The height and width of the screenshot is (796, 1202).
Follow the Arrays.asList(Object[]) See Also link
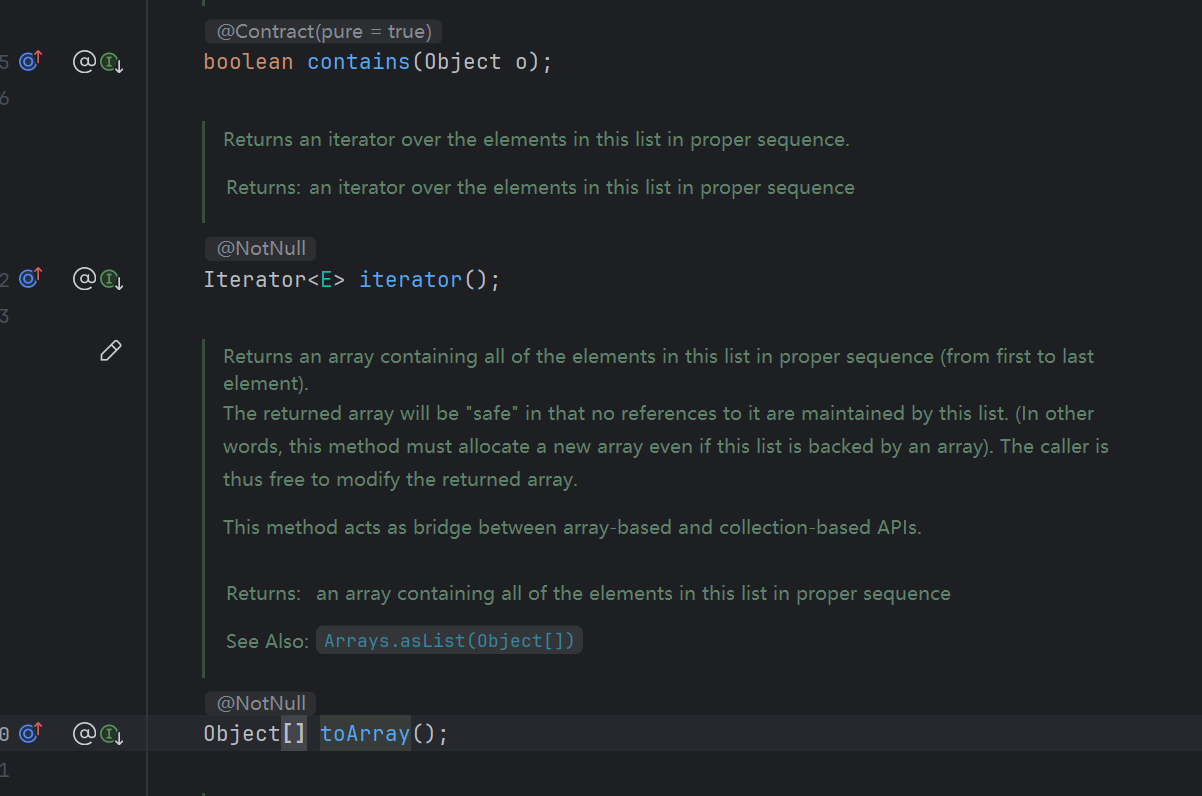(x=449, y=641)
